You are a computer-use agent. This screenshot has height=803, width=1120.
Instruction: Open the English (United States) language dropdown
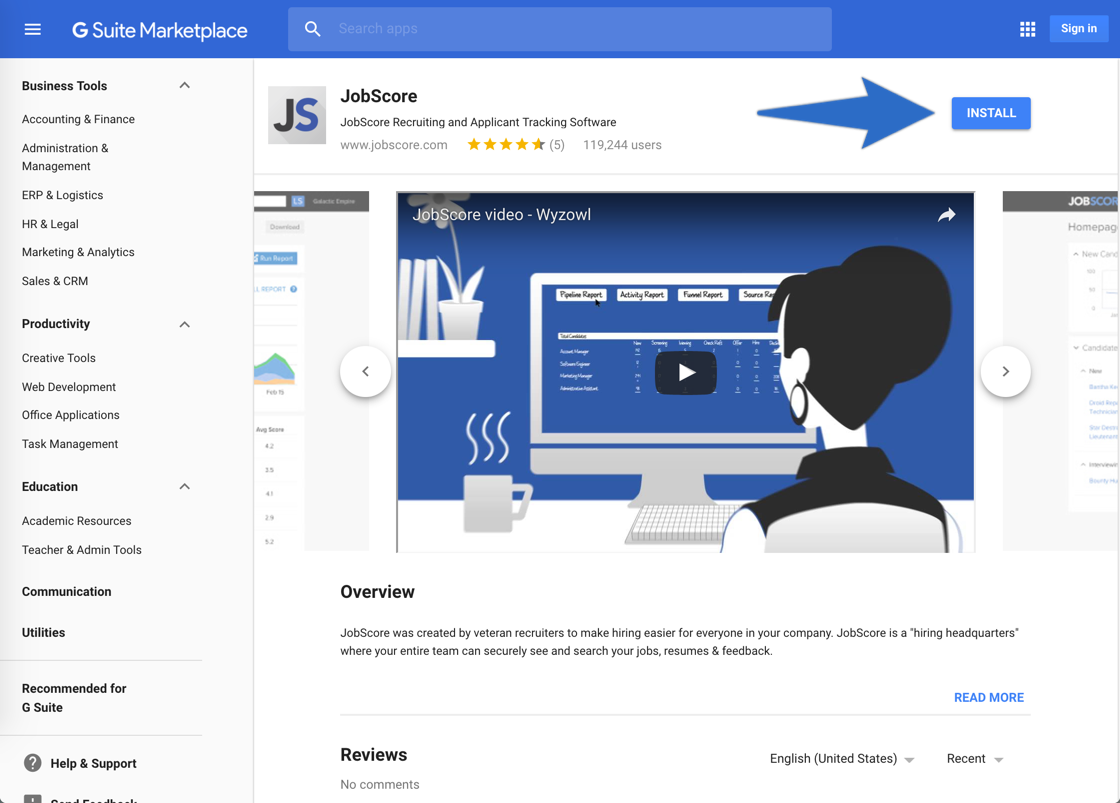[x=841, y=759]
